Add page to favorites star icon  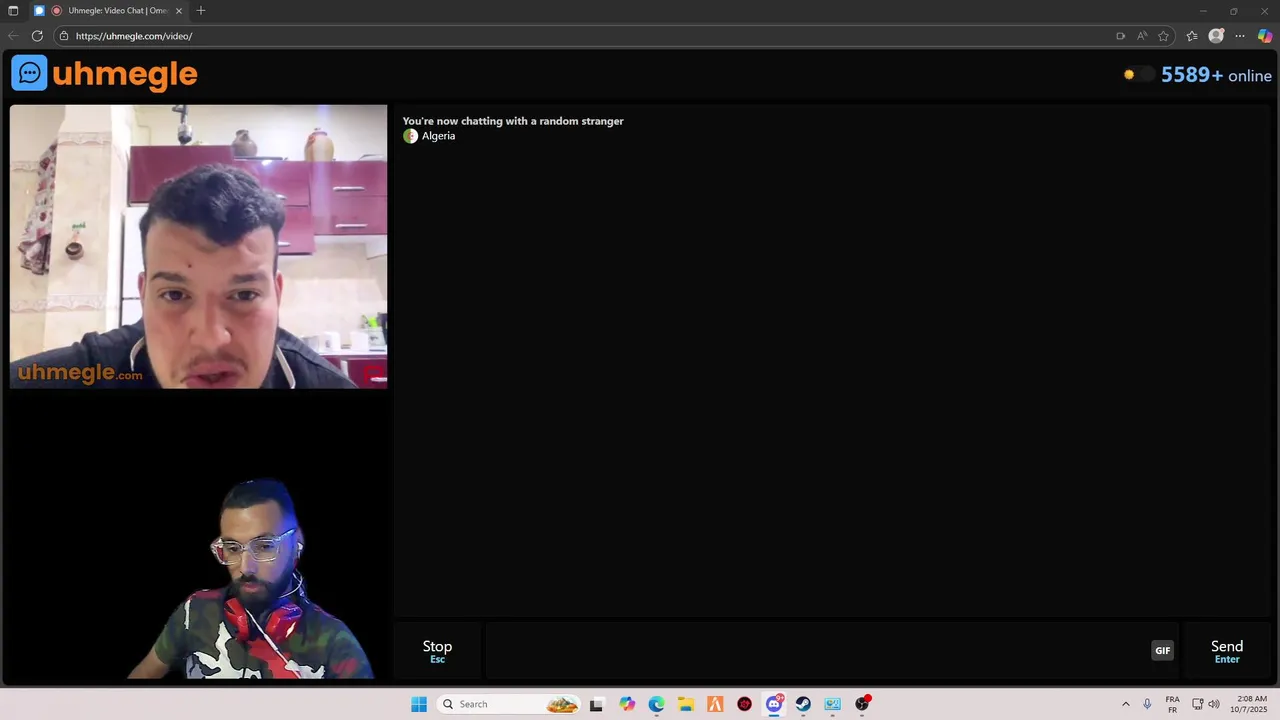pos(1163,36)
